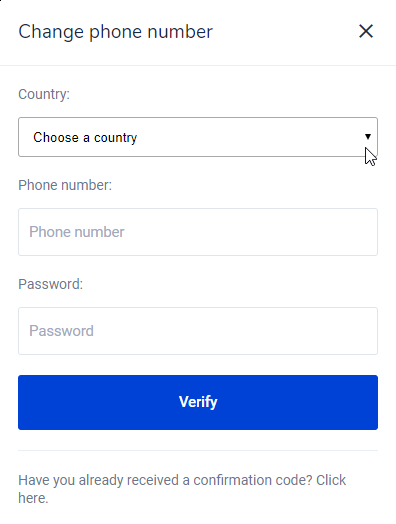Click the 'Phone number:' field label

click(65, 185)
